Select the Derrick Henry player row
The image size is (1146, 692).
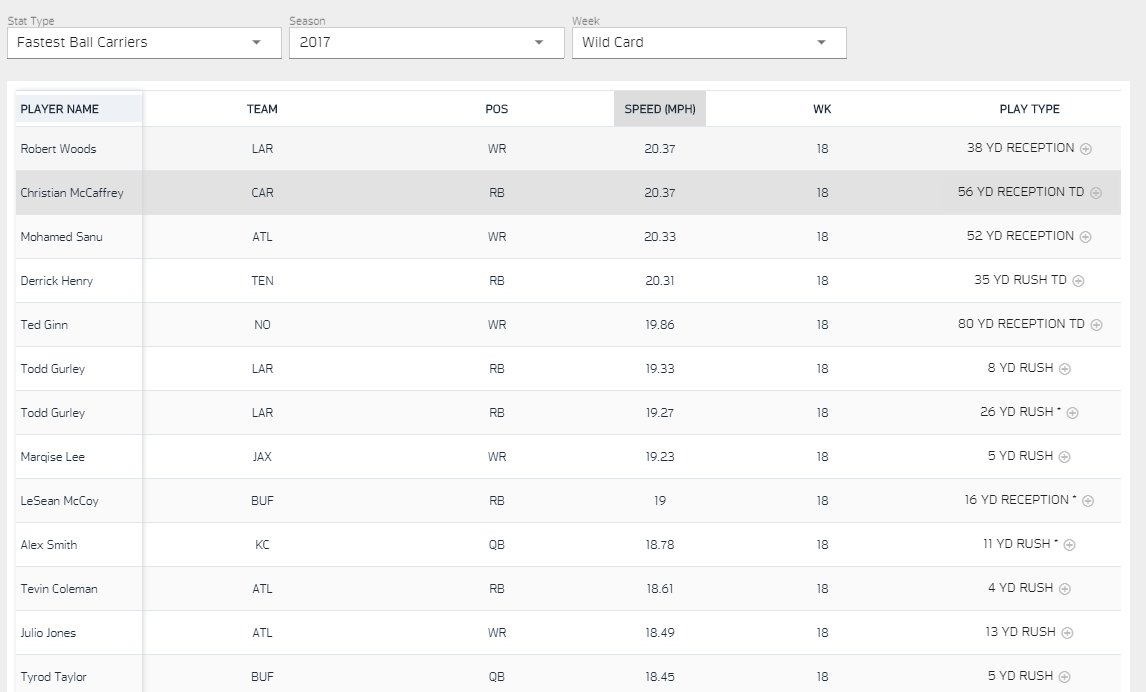coord(57,281)
